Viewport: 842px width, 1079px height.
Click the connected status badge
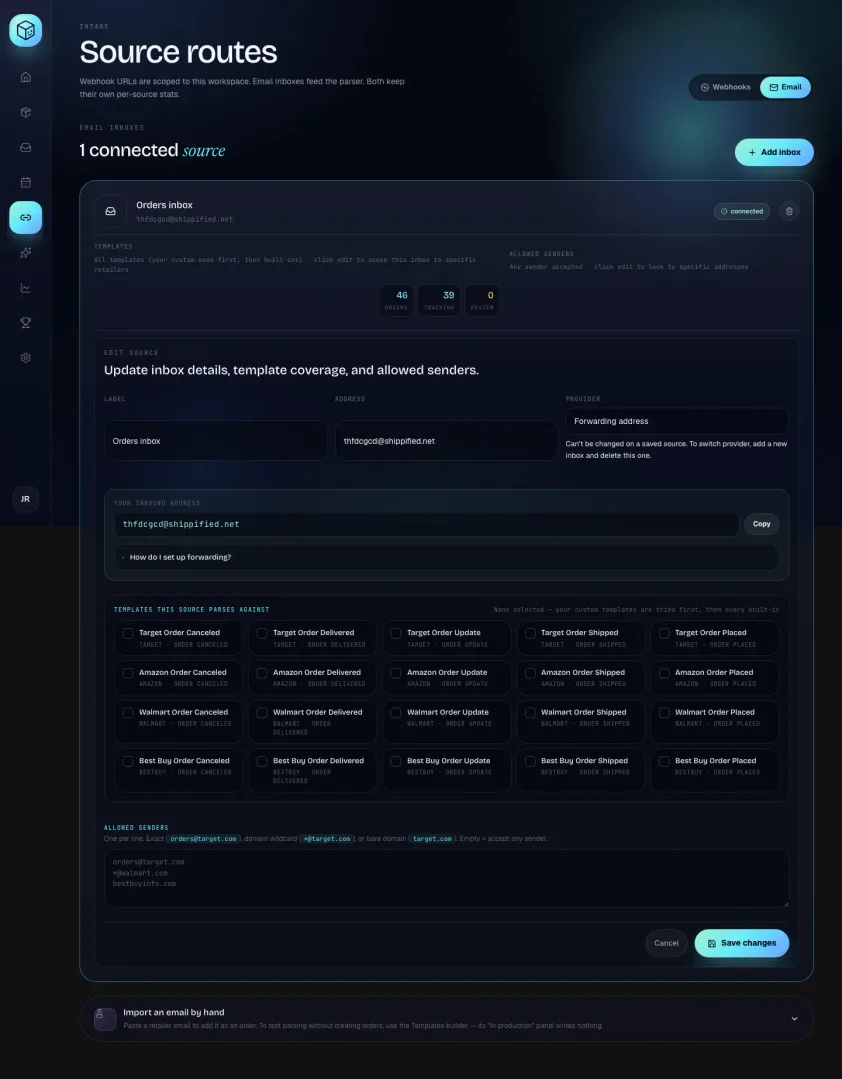click(x=742, y=211)
